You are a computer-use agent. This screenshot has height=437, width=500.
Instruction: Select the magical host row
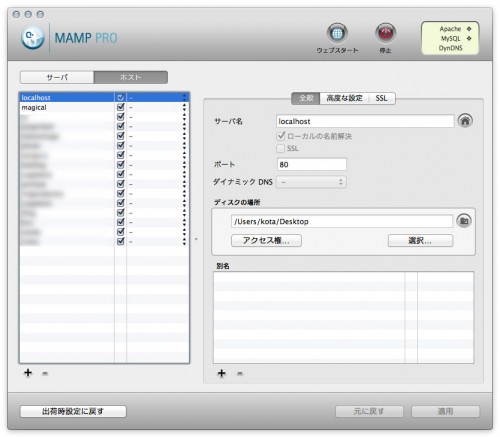104,107
